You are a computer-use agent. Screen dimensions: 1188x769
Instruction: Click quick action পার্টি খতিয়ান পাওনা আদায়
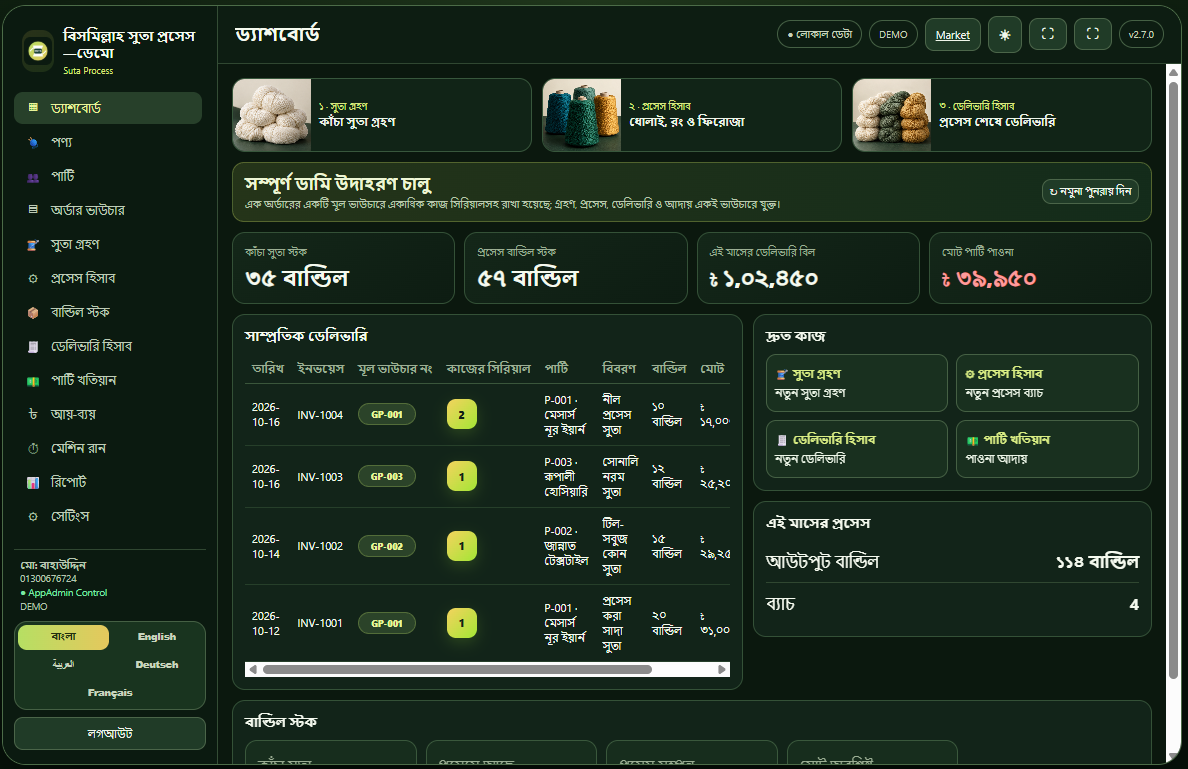tap(1047, 449)
